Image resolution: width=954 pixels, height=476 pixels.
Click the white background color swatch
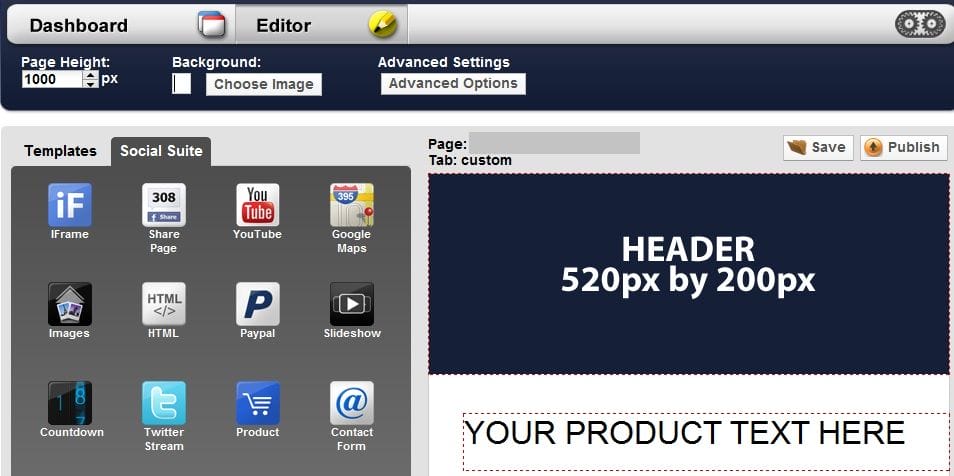(x=181, y=84)
